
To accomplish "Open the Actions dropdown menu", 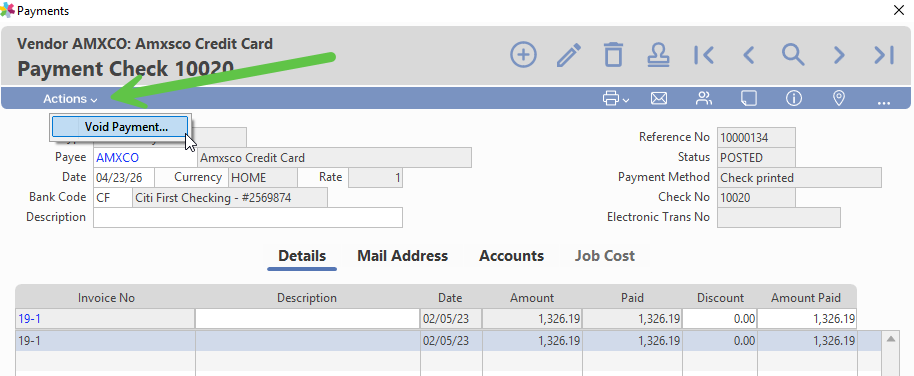I will [70, 99].
